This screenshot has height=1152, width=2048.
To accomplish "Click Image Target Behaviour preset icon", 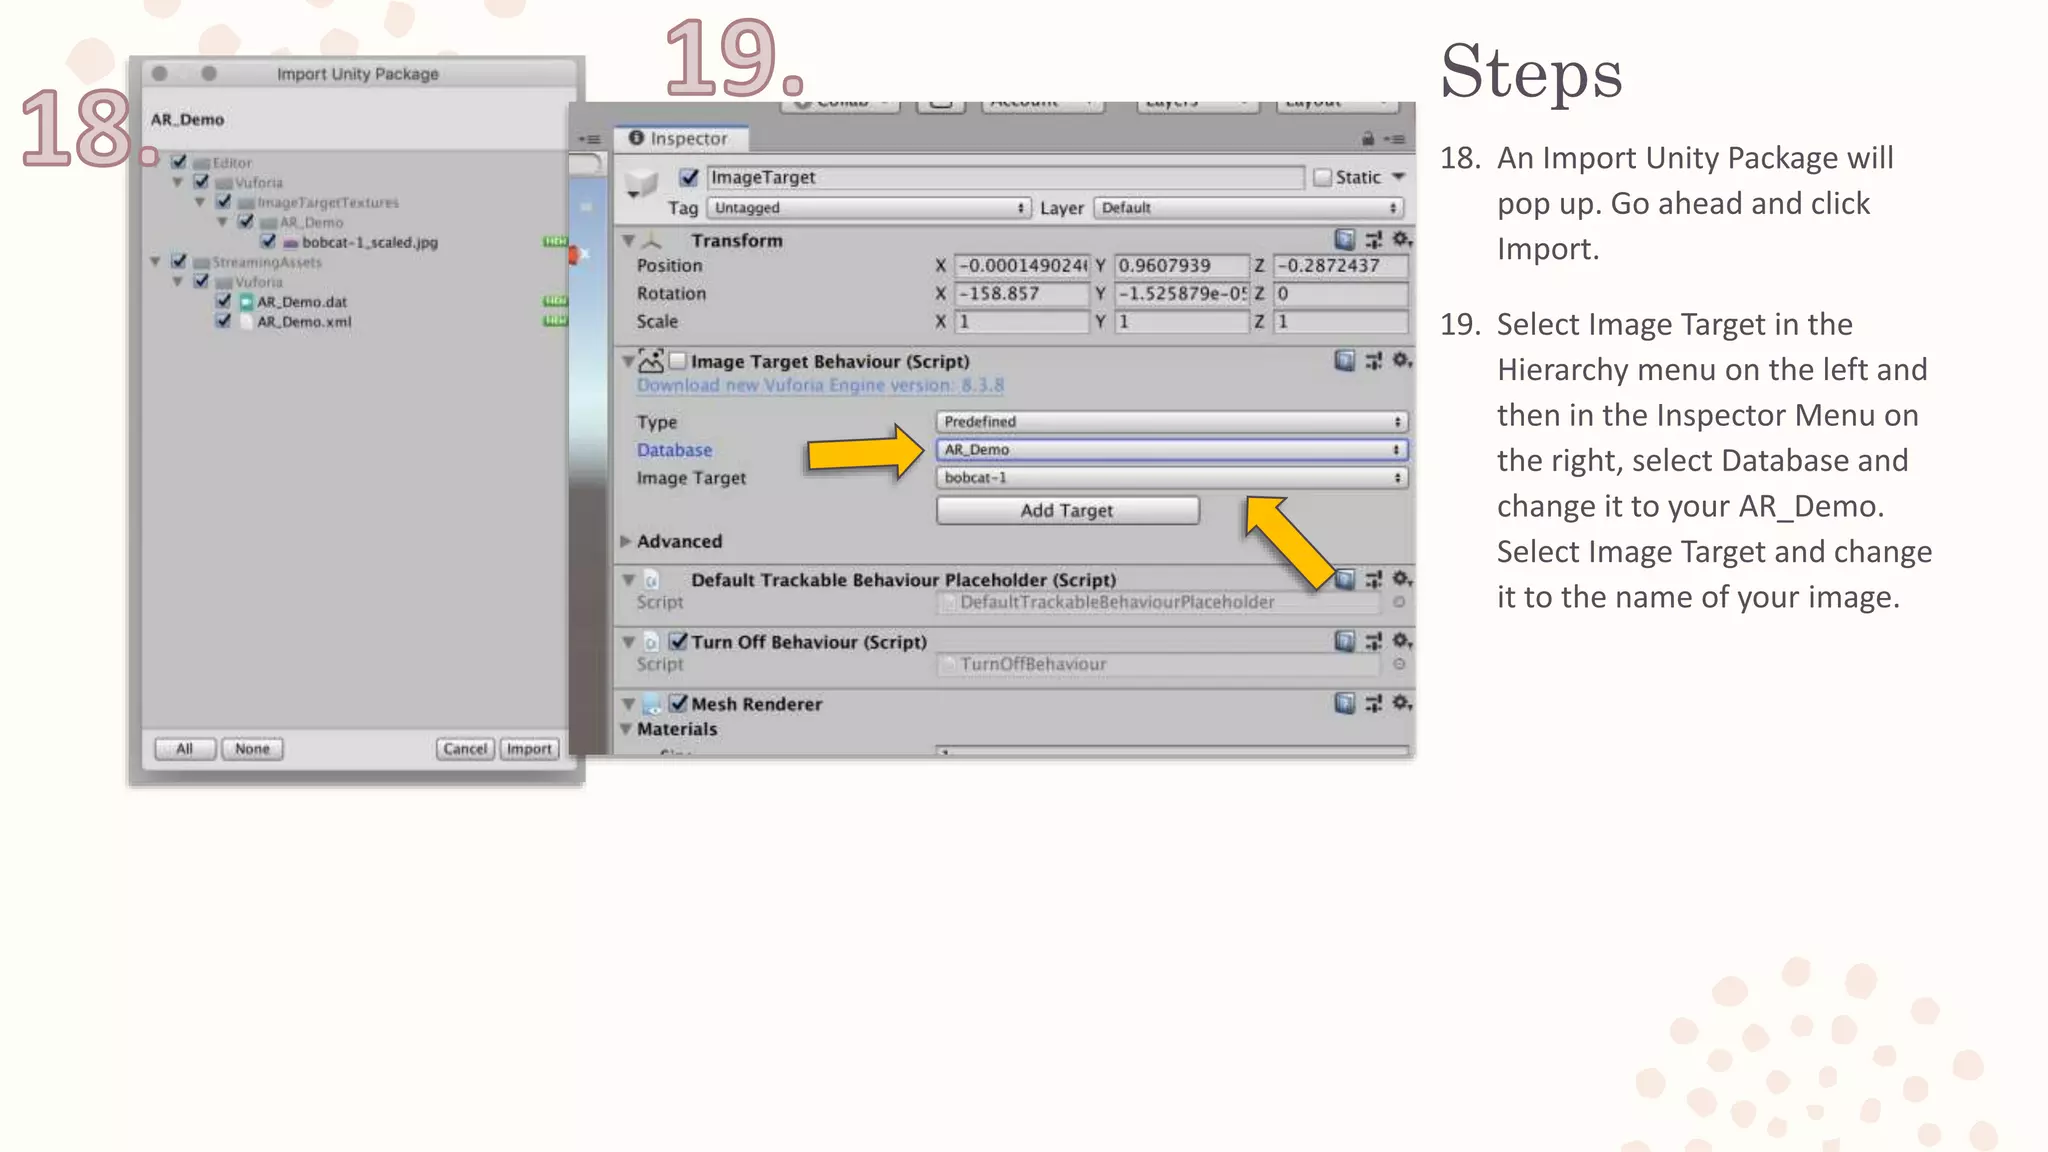I will tap(1373, 361).
